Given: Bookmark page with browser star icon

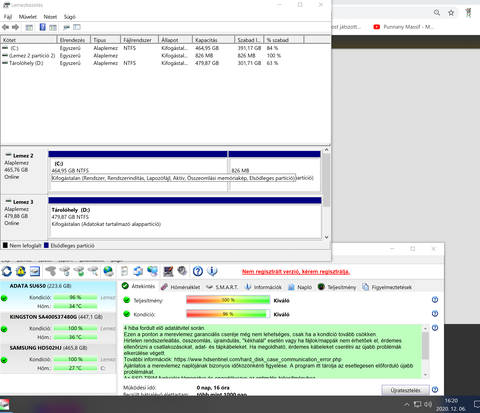Looking at the screenshot, I should tap(451, 13).
